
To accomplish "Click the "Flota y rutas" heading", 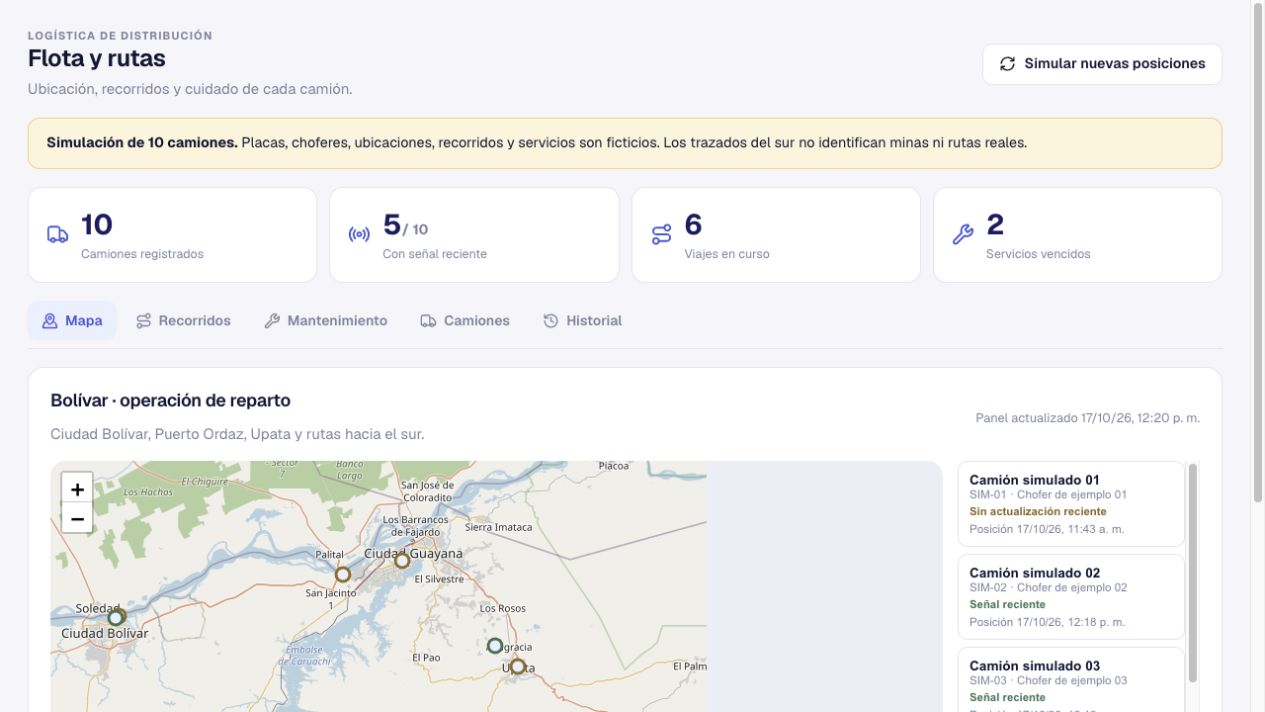I will click(x=97, y=59).
